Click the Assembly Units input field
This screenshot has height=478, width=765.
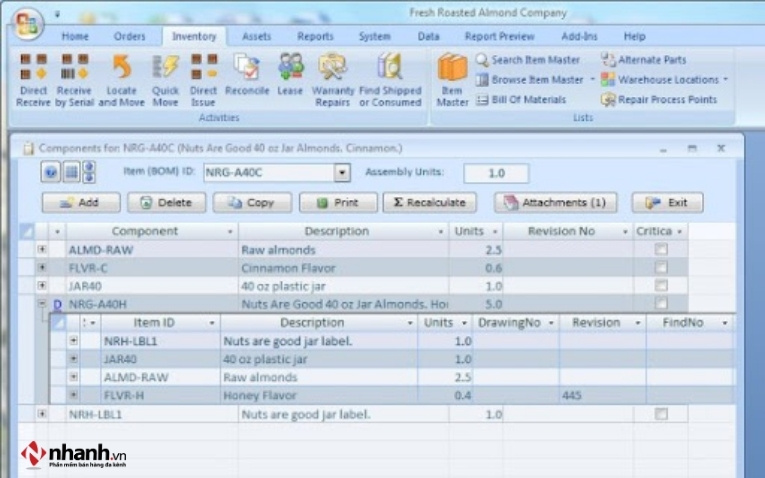(x=496, y=173)
